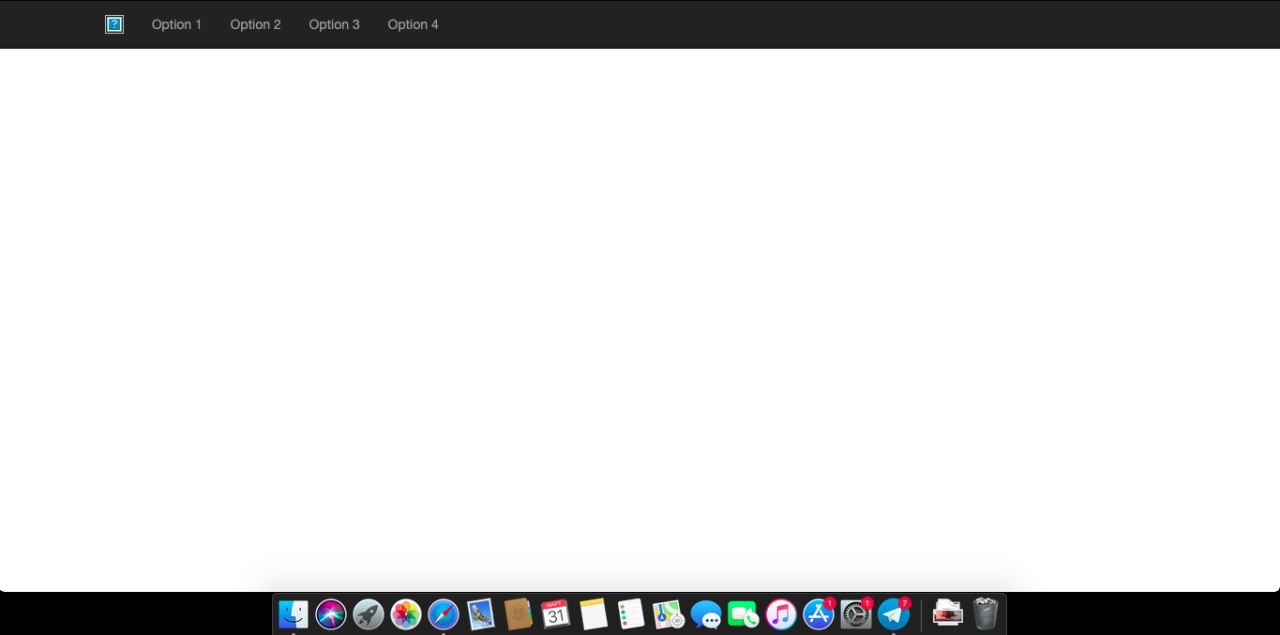Open Messages speech bubble icon
The image size is (1280, 635).
(706, 614)
